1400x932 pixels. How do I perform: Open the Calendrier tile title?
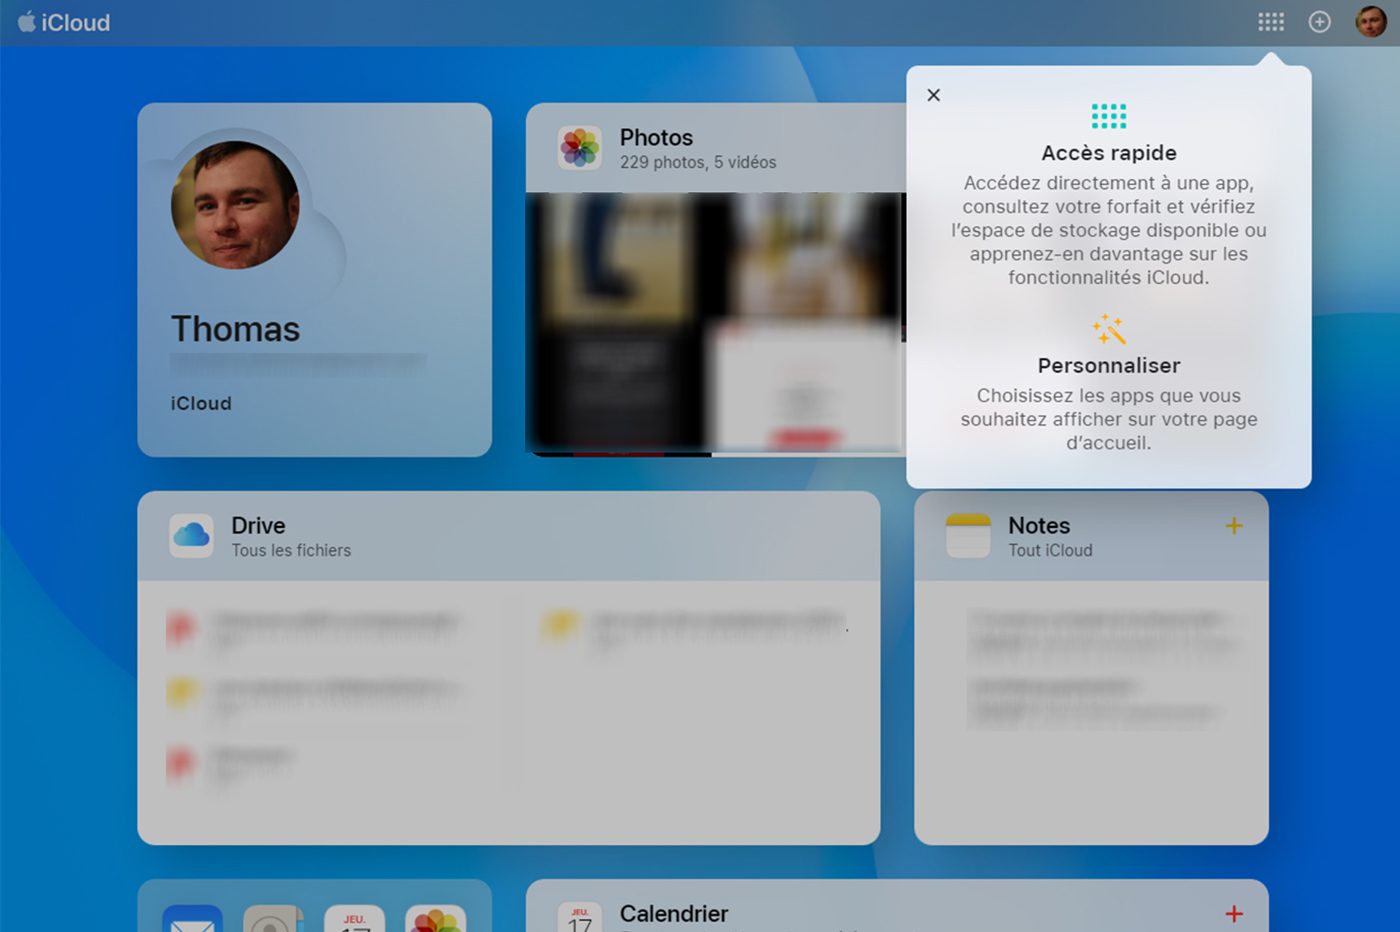[x=674, y=914]
